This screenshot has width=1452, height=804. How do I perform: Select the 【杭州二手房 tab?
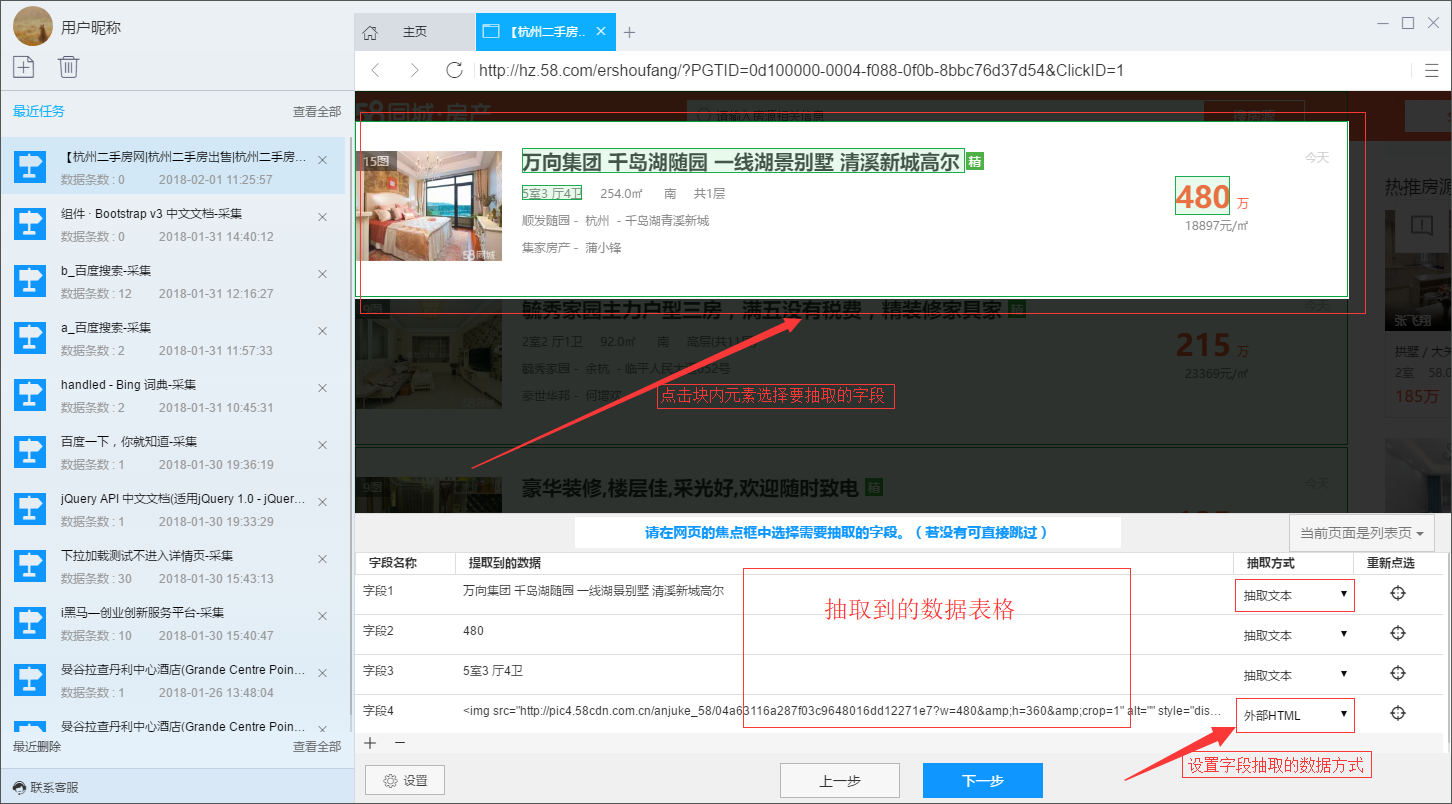546,32
